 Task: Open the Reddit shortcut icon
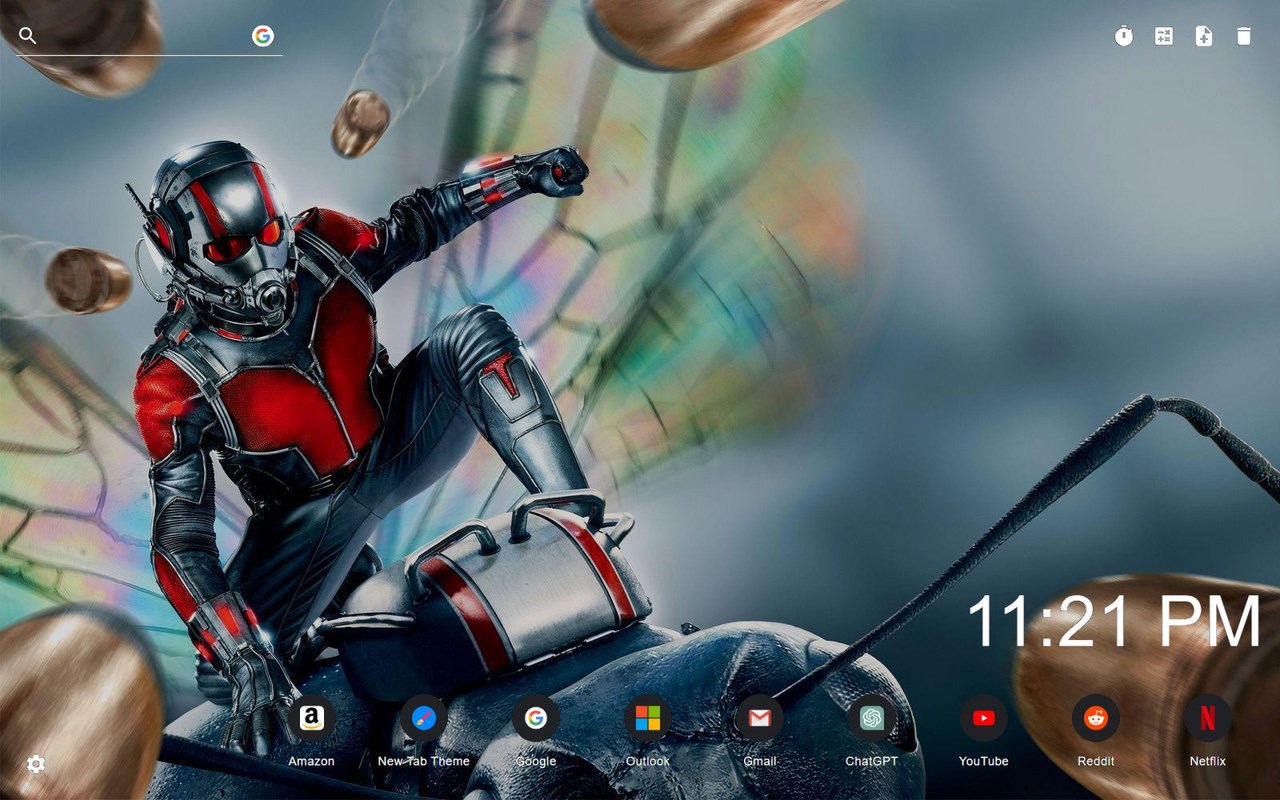click(x=1096, y=718)
